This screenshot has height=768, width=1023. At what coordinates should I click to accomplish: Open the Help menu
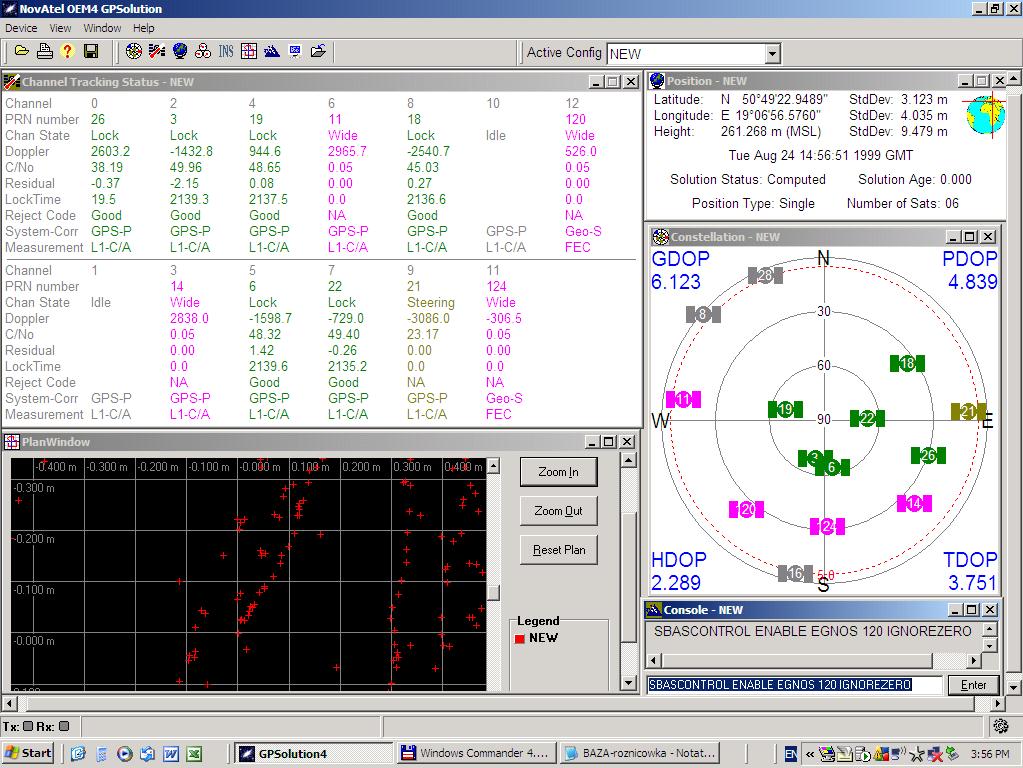[144, 28]
